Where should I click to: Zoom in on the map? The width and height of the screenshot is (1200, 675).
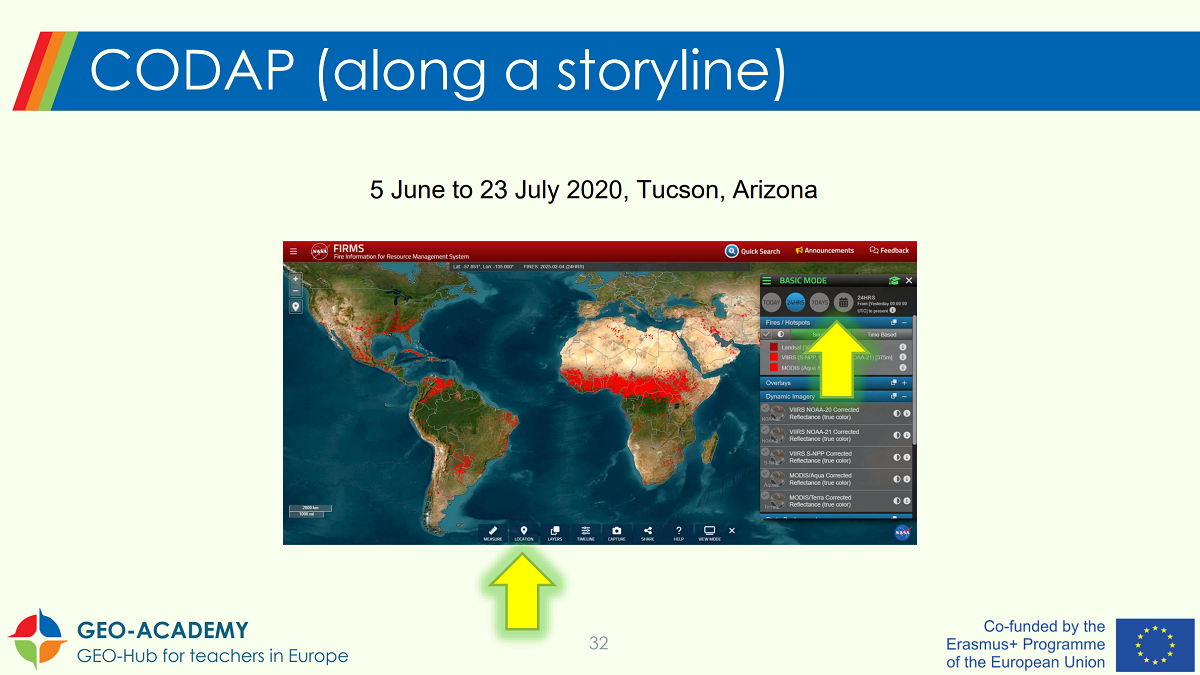pos(296,279)
